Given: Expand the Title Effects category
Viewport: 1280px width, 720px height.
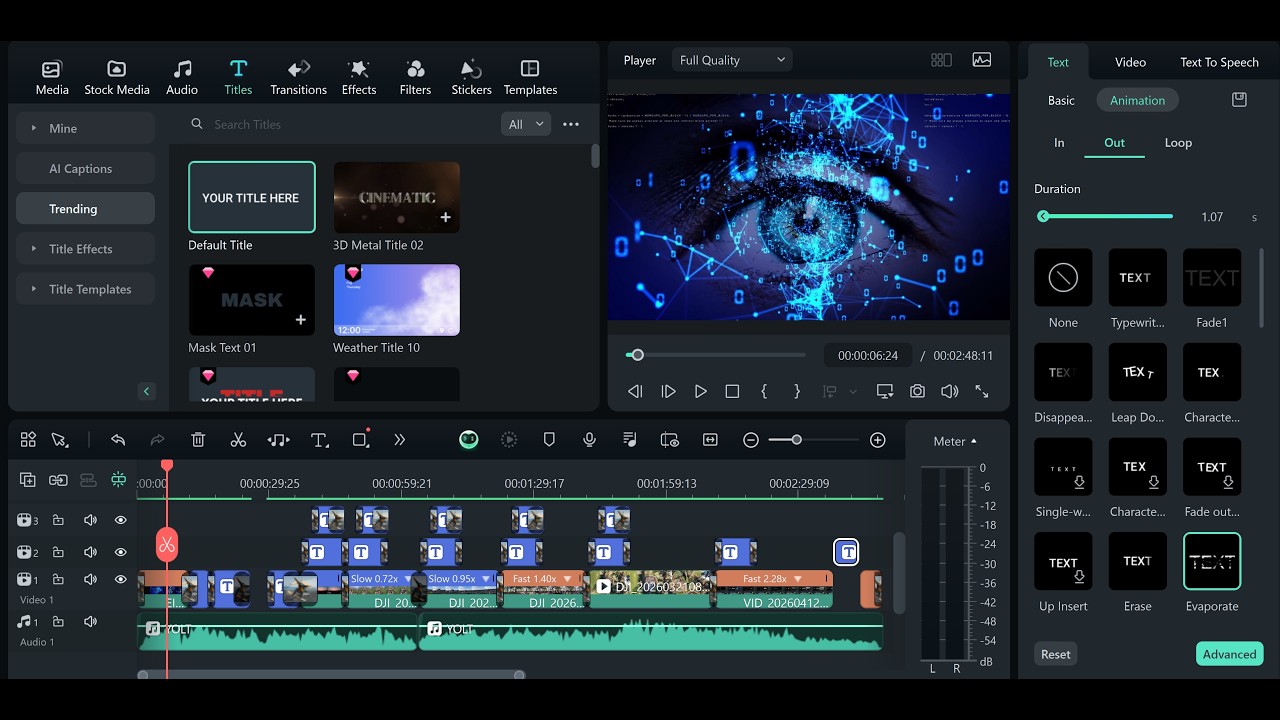Looking at the screenshot, I should point(85,249).
